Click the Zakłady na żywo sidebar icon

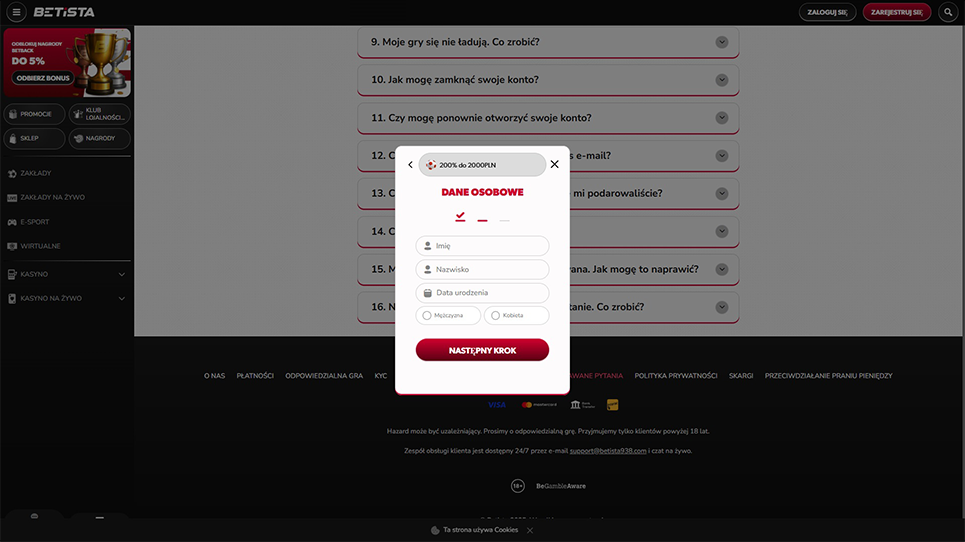tap(12, 198)
